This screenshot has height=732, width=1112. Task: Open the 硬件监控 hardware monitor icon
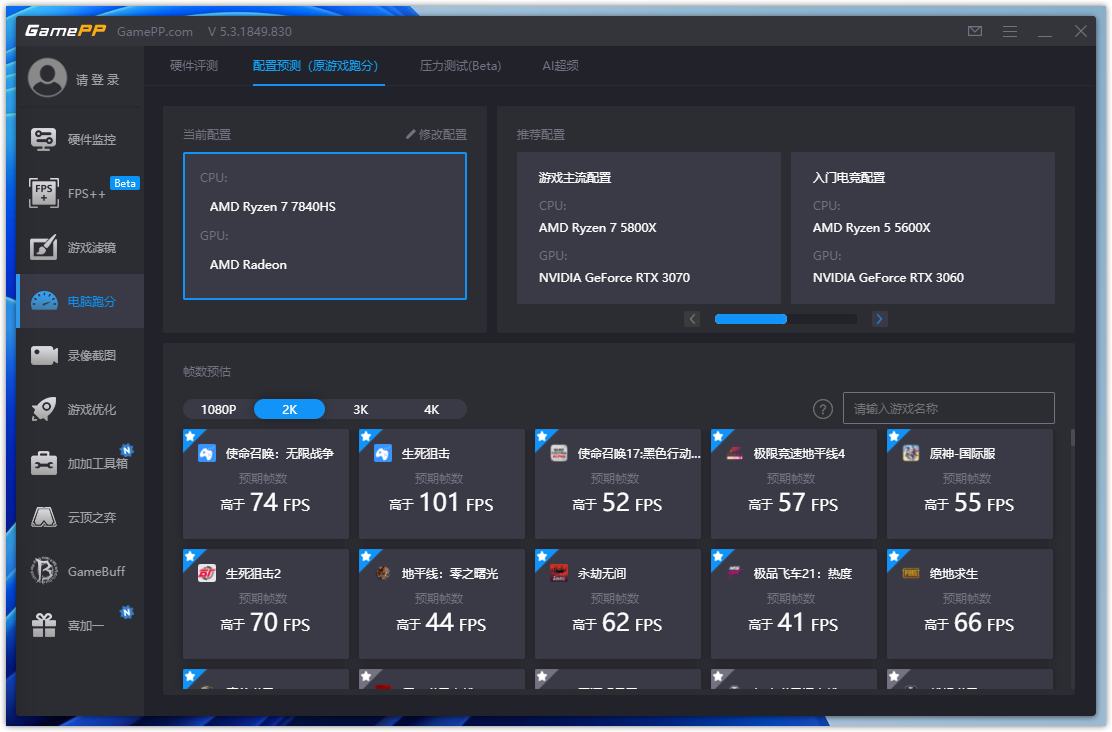[x=43, y=139]
